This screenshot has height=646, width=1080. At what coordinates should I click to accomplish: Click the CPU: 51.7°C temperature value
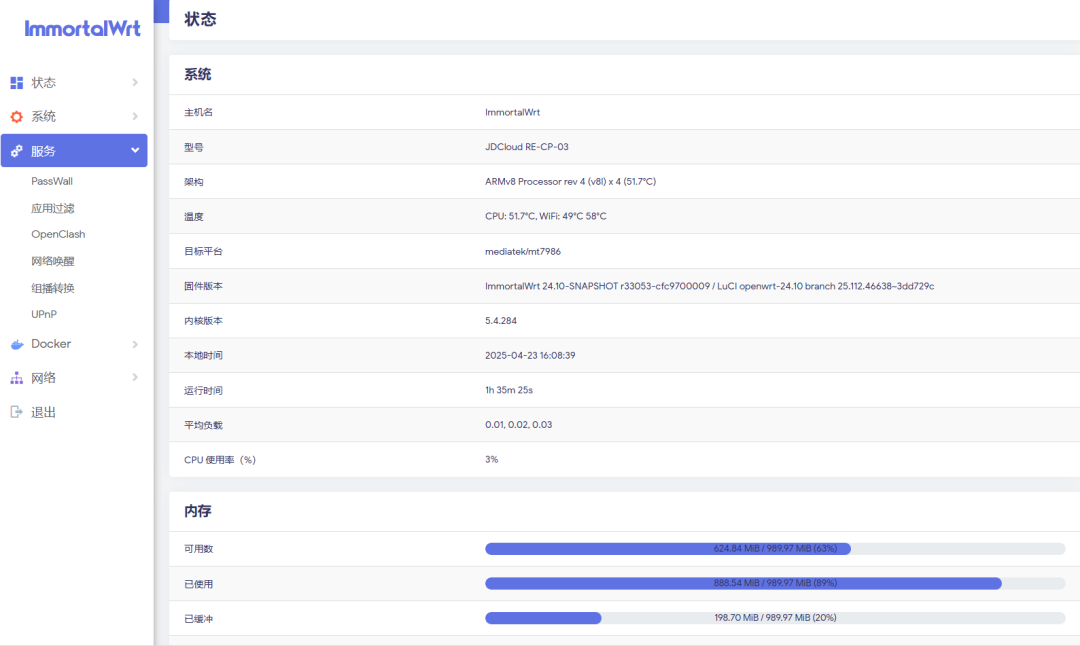pos(546,216)
